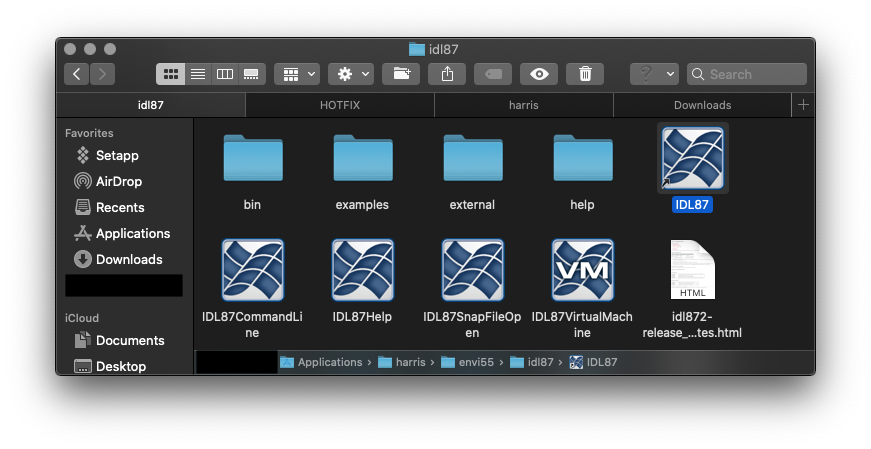Open the IDL87CommandLine application icon
The height and width of the screenshot is (449, 871).
coord(252,270)
